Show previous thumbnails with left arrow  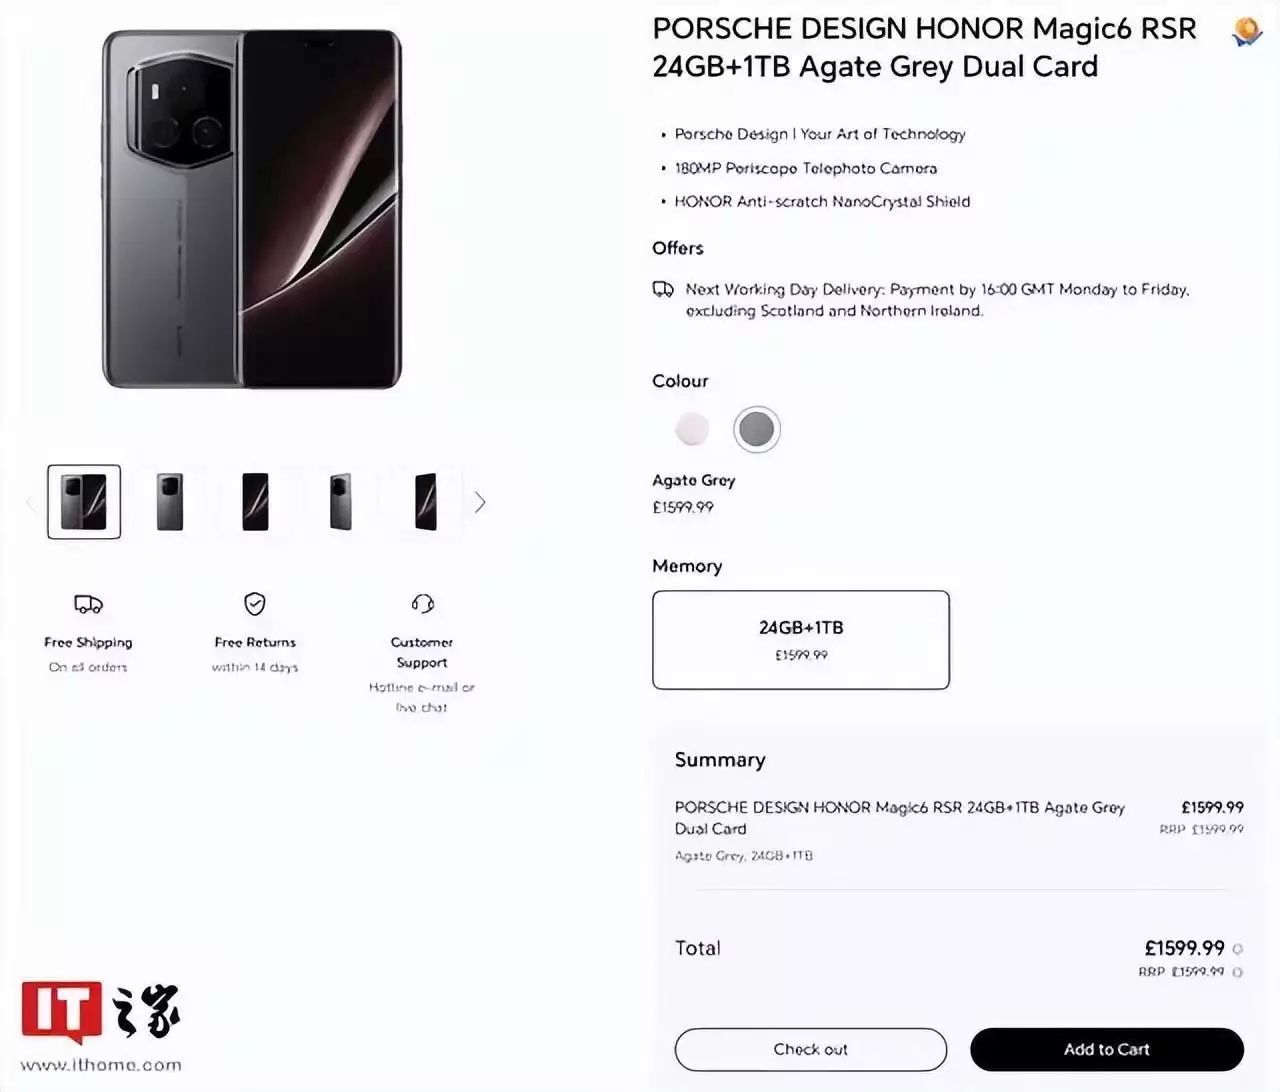(x=30, y=502)
